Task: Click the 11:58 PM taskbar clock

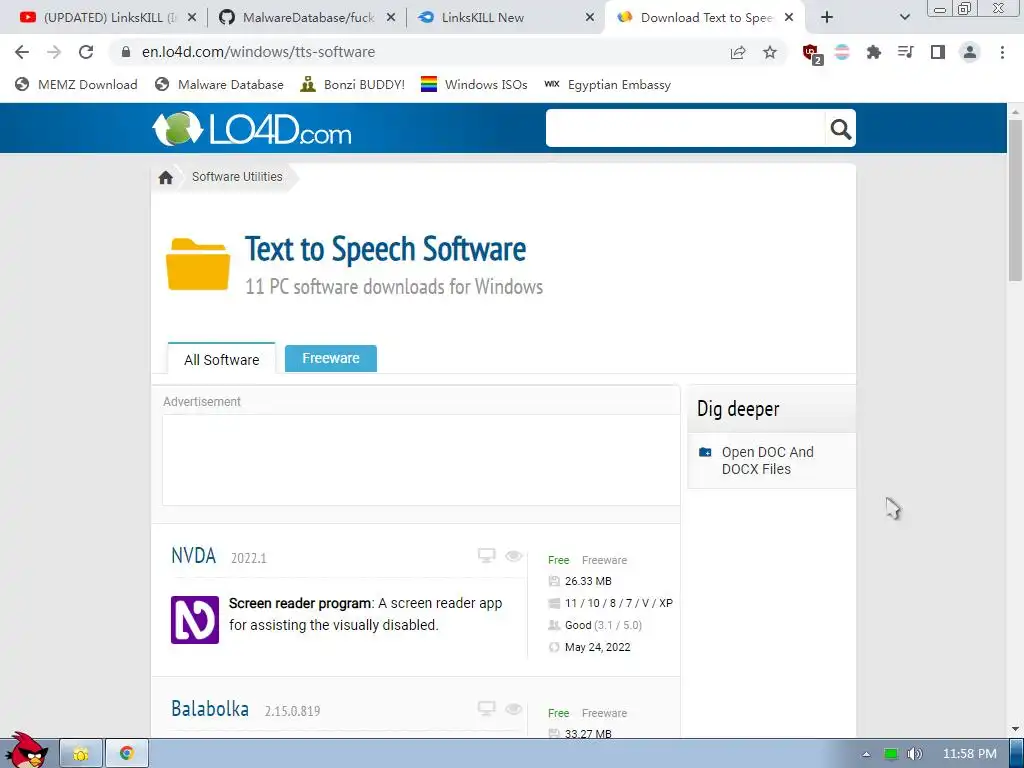Action: pyautogui.click(x=969, y=754)
